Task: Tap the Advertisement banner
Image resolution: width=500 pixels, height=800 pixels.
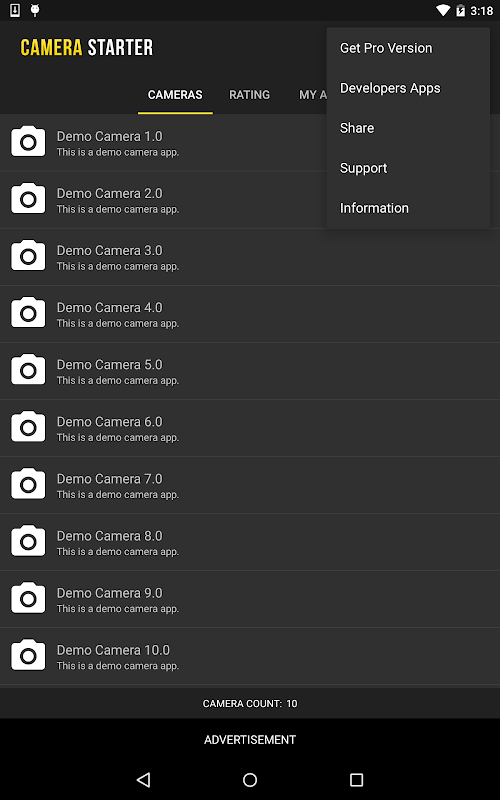Action: point(250,740)
